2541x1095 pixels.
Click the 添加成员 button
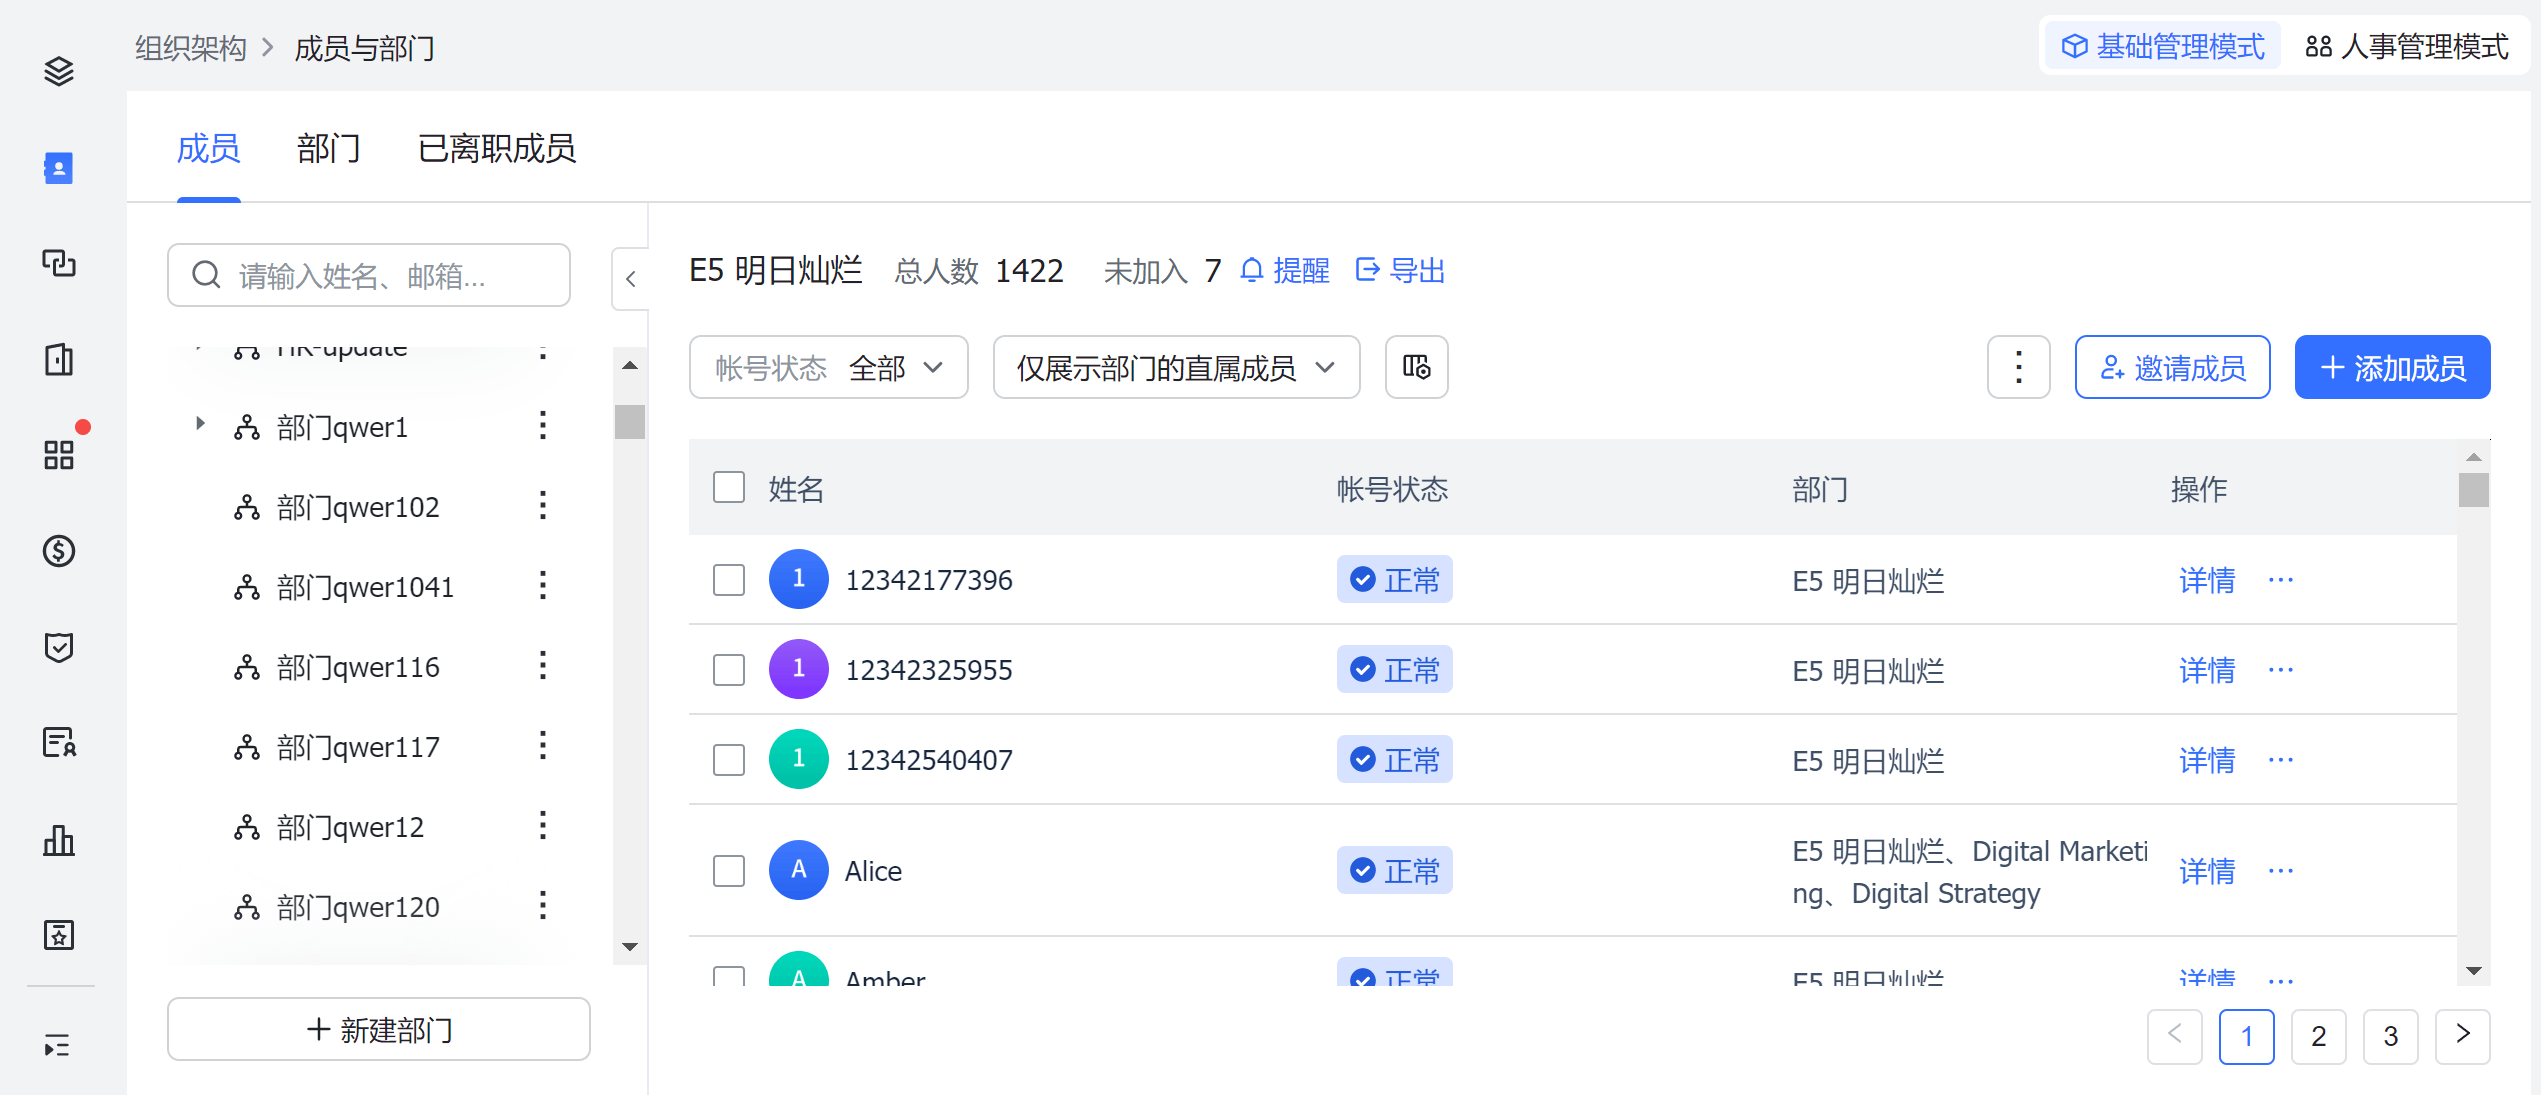coord(2393,367)
